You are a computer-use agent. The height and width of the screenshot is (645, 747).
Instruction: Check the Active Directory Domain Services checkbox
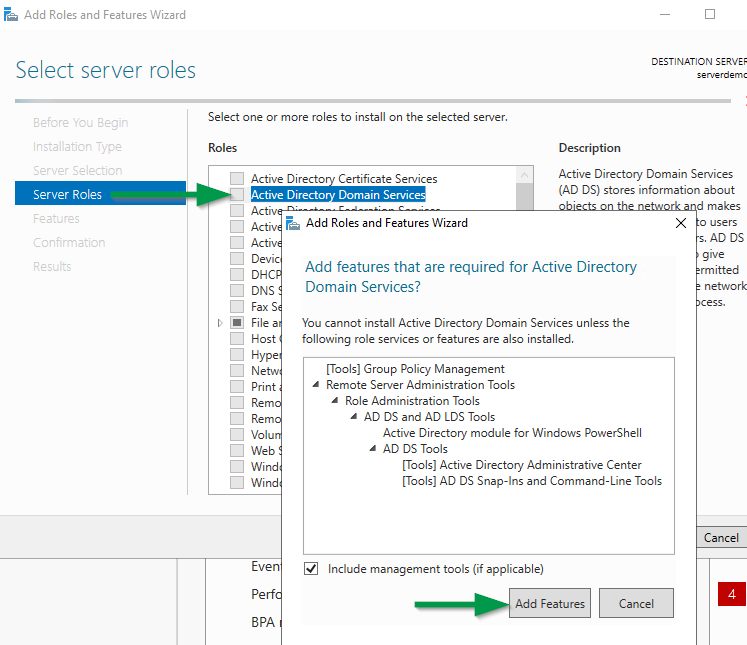[x=237, y=195]
